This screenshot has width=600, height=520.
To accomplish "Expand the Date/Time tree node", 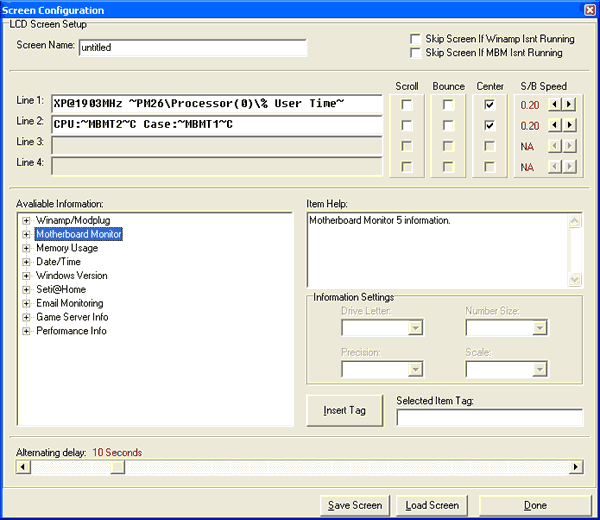I will [26, 262].
